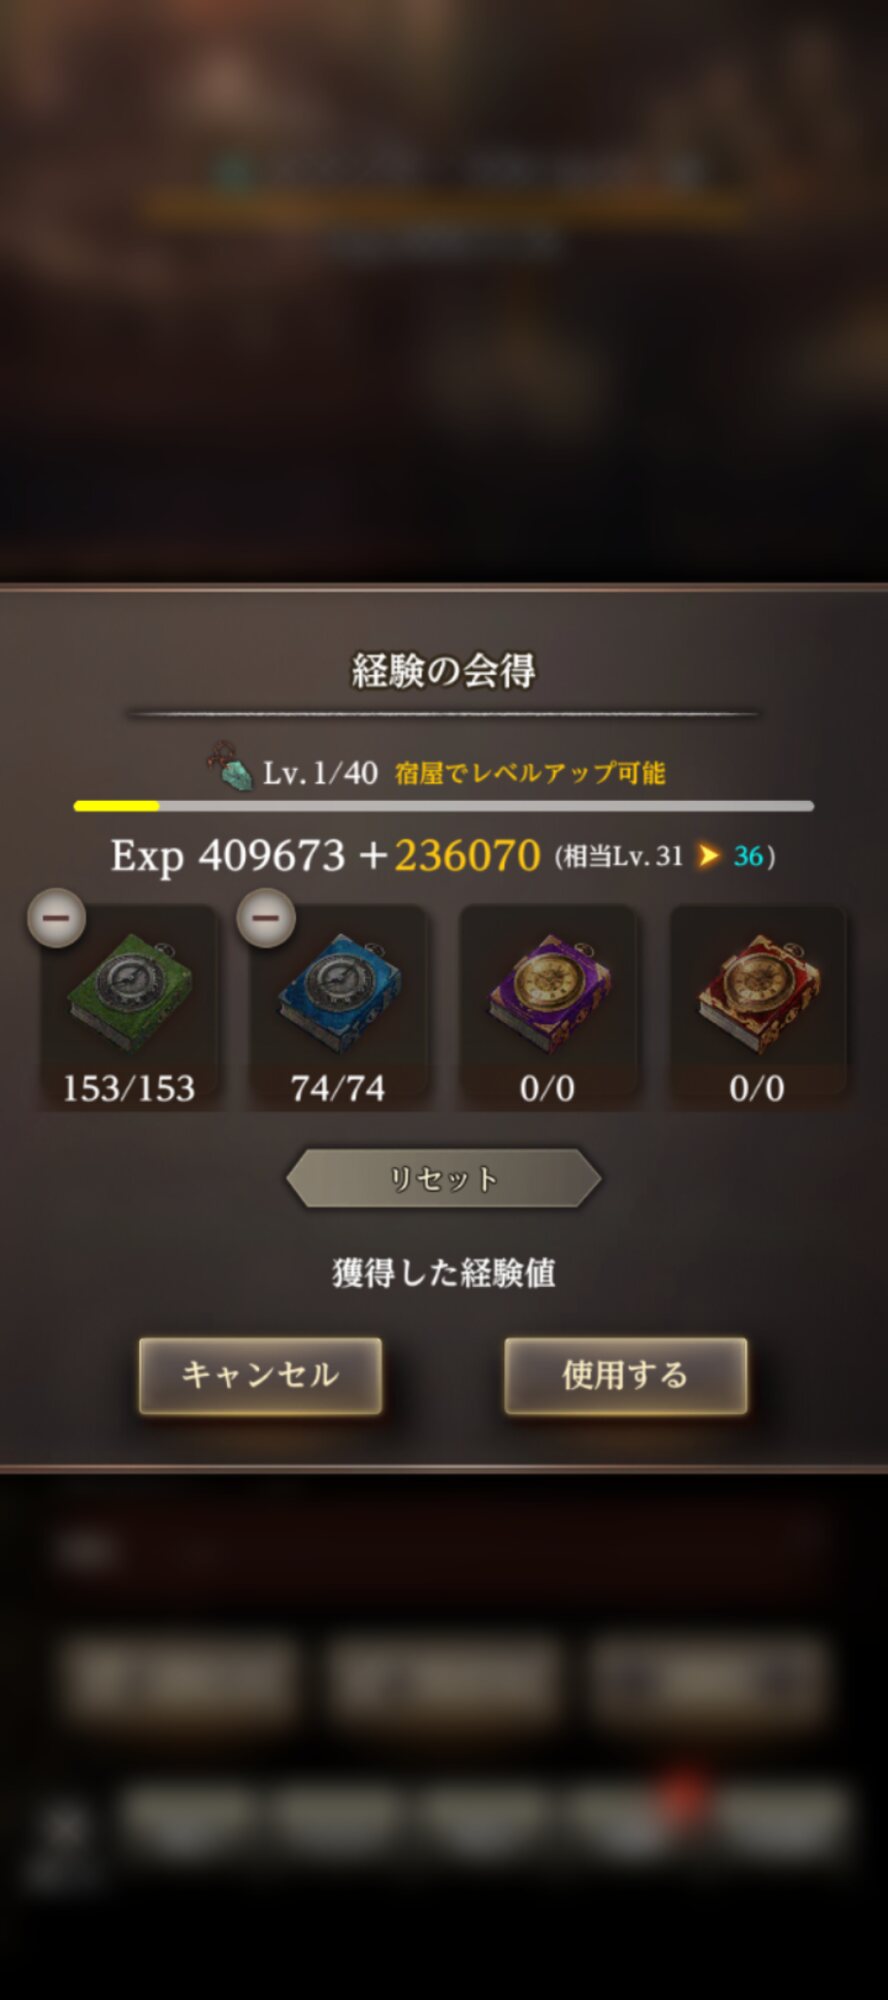Tap the yellow 236070 added Exp value
This screenshot has width=888, height=2000.
tap(467, 856)
